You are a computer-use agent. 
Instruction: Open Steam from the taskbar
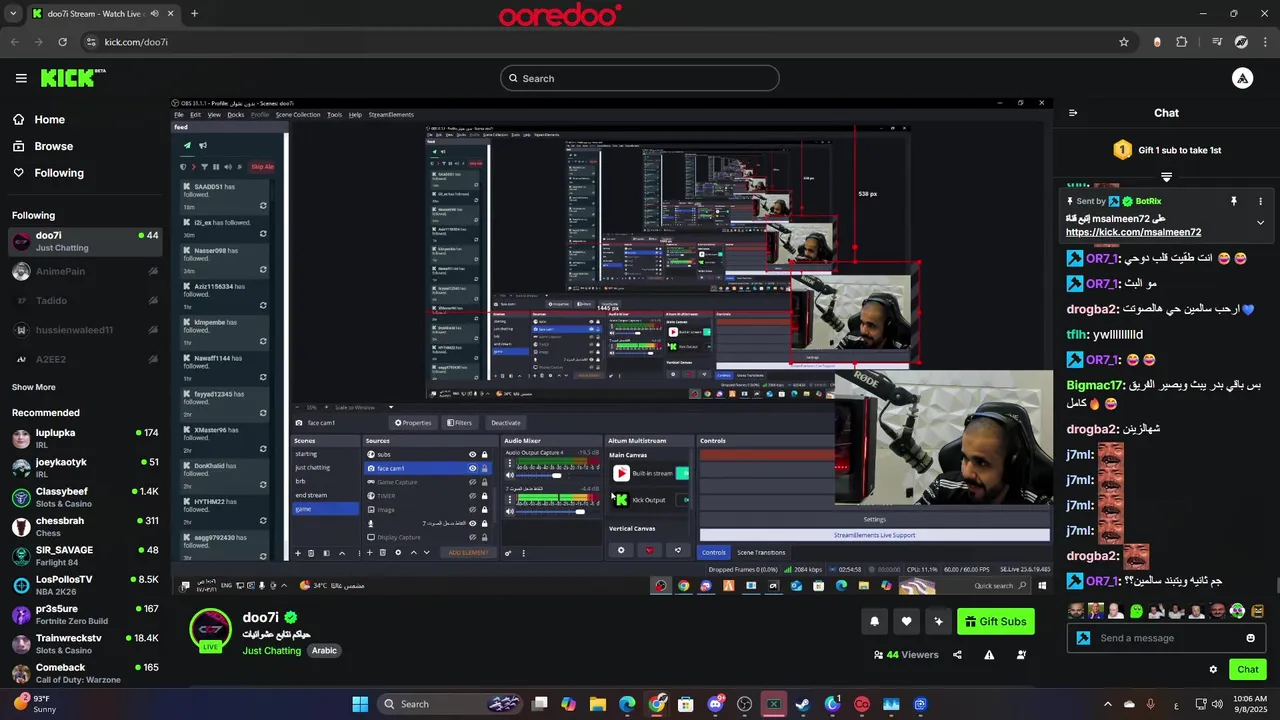[802, 704]
